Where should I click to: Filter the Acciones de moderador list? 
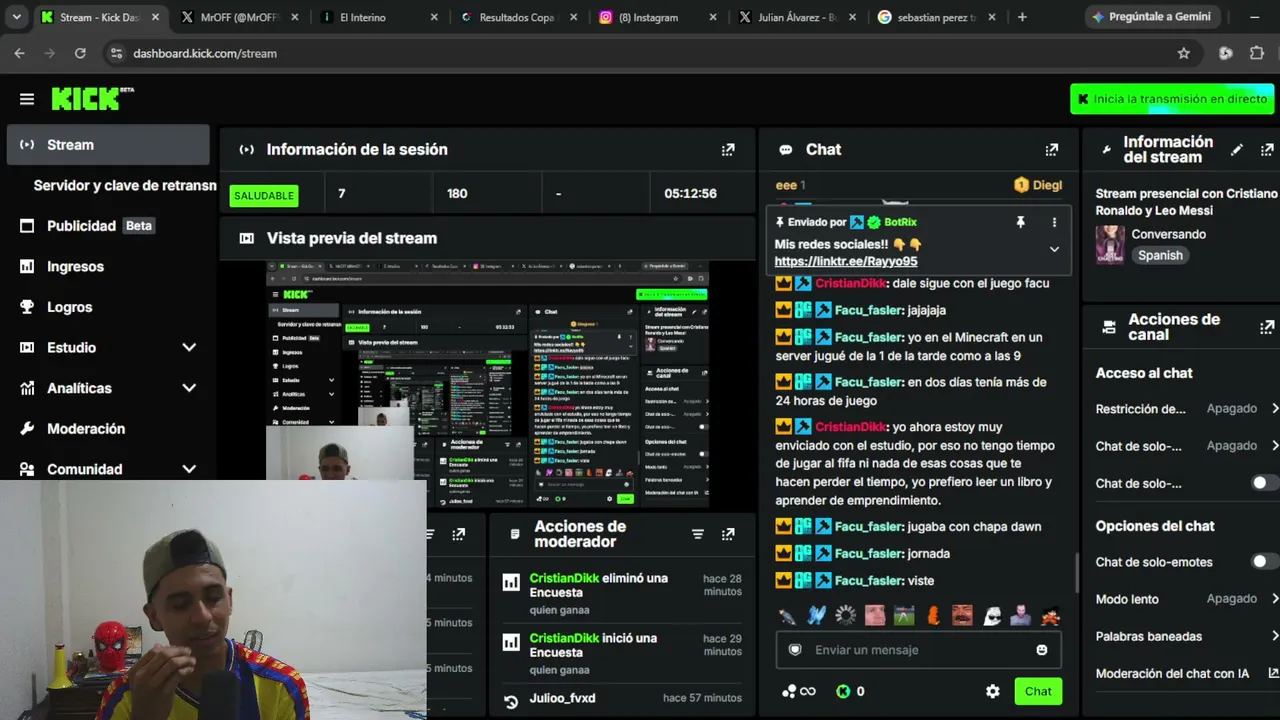tap(698, 534)
